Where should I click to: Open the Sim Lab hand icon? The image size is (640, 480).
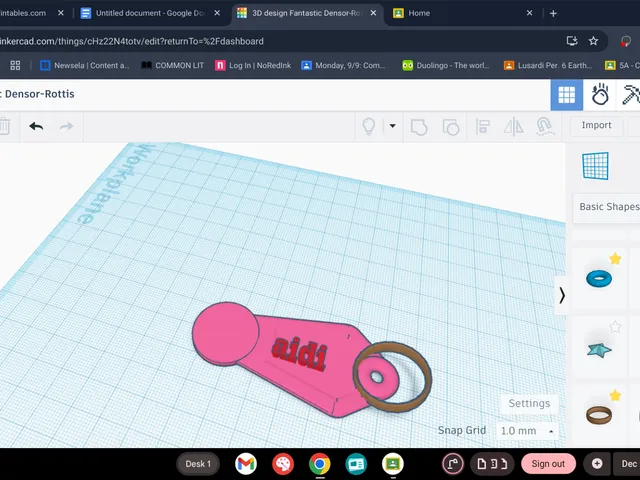tap(600, 94)
